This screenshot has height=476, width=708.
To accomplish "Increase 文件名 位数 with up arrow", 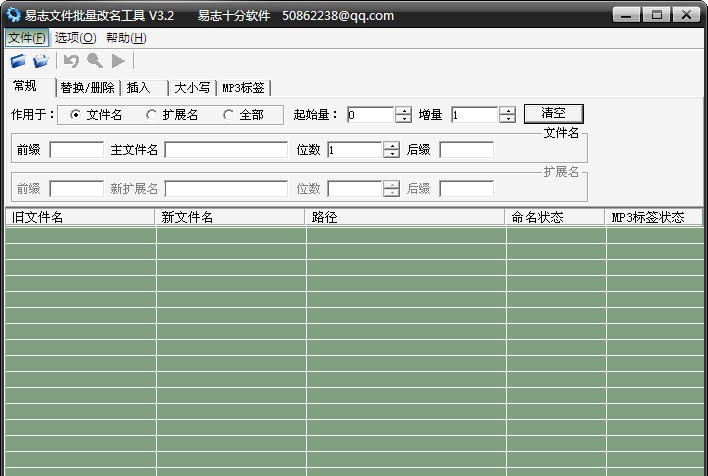I will [391, 145].
